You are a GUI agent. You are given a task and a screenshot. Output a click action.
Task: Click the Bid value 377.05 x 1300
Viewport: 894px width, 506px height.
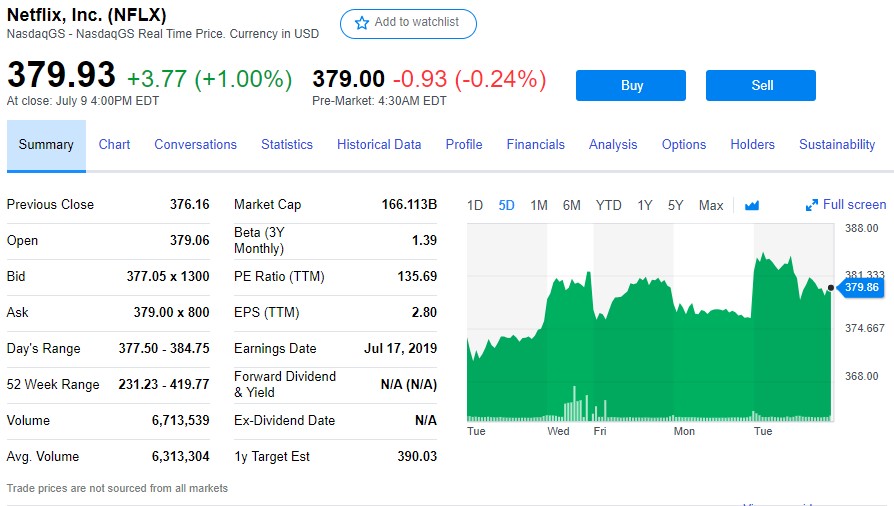[168, 276]
